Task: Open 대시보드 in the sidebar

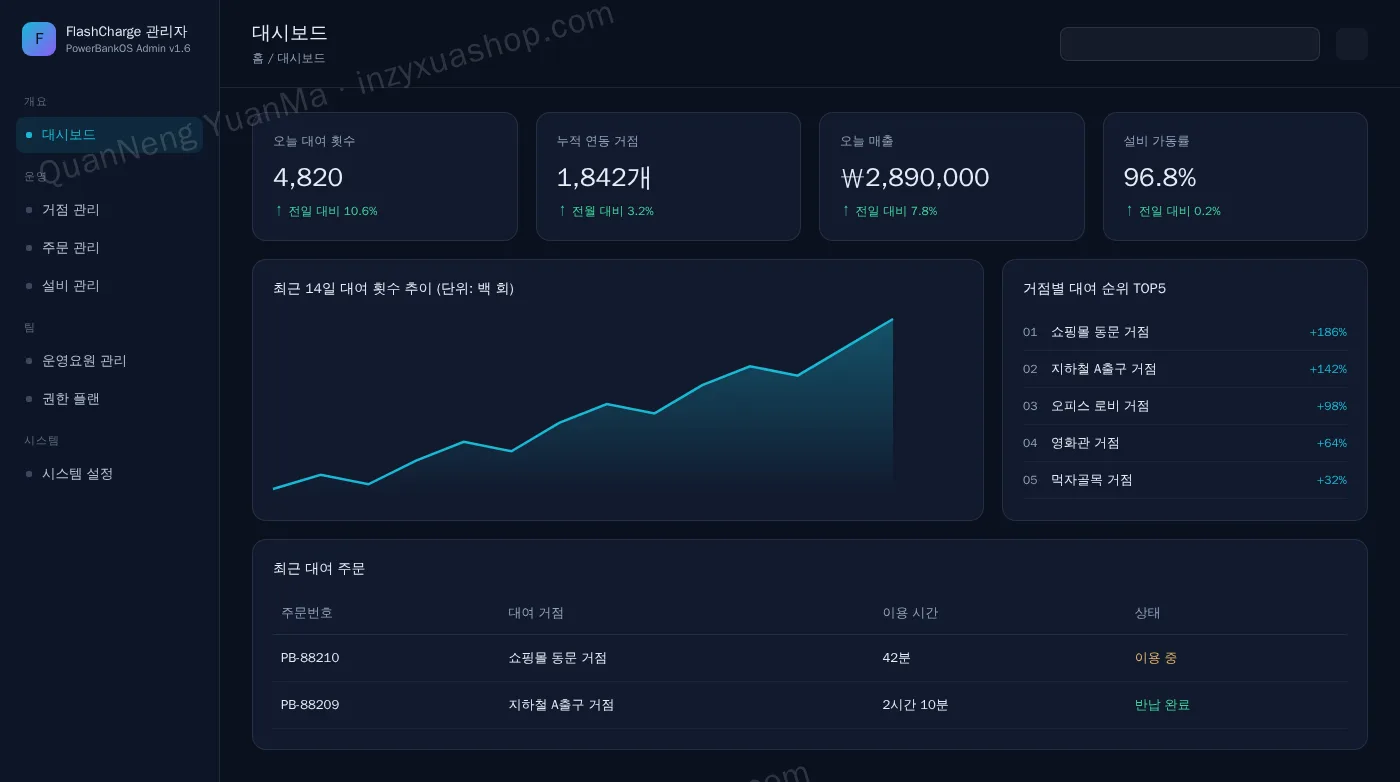Action: tap(109, 135)
